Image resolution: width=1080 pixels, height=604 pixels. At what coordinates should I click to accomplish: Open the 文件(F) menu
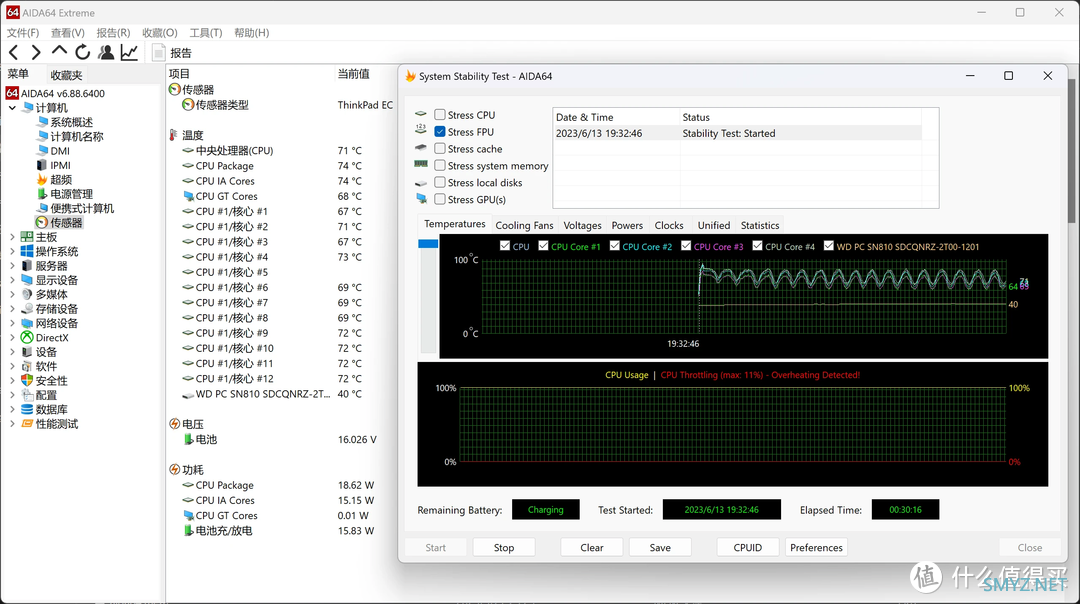pos(23,32)
